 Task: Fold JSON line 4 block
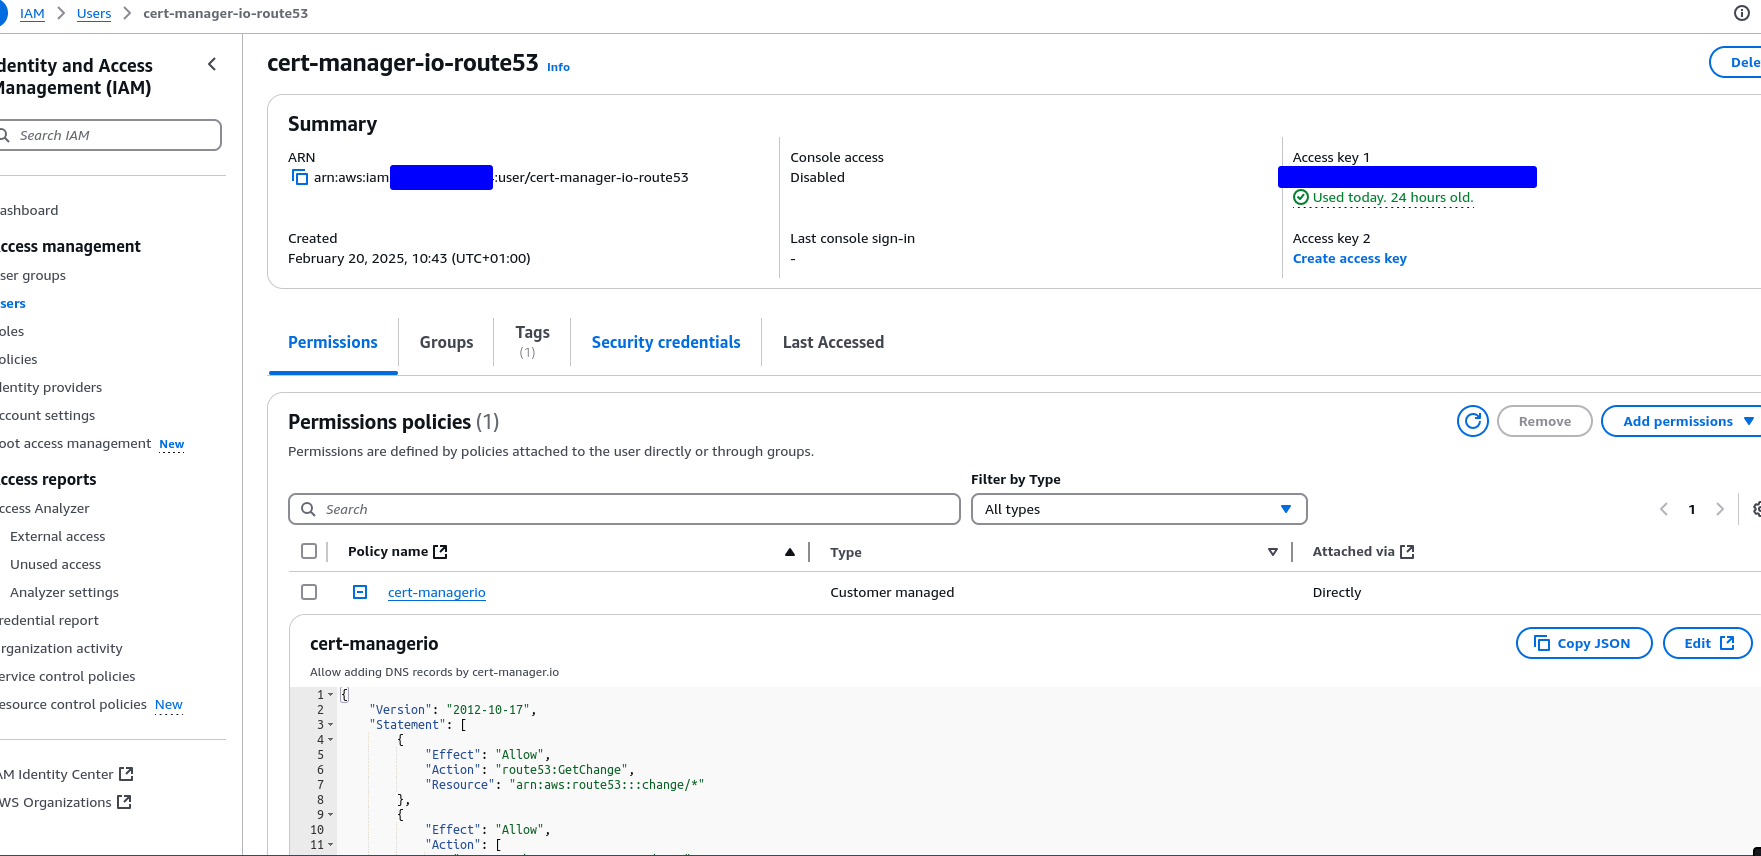tap(331, 740)
